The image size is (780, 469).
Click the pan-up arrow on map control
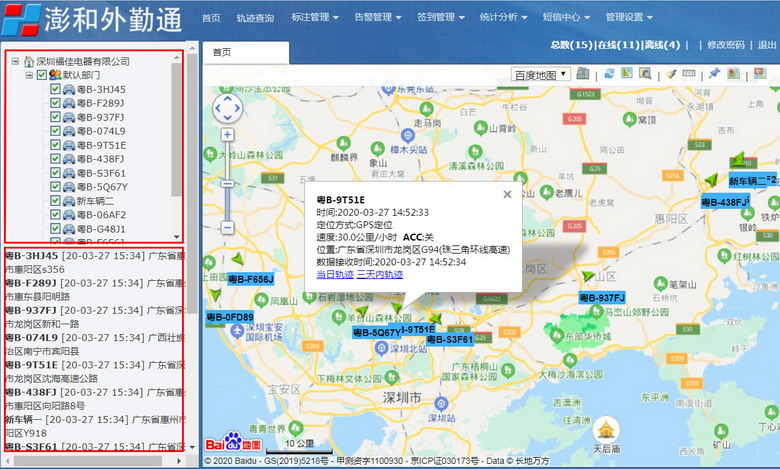click(227, 98)
